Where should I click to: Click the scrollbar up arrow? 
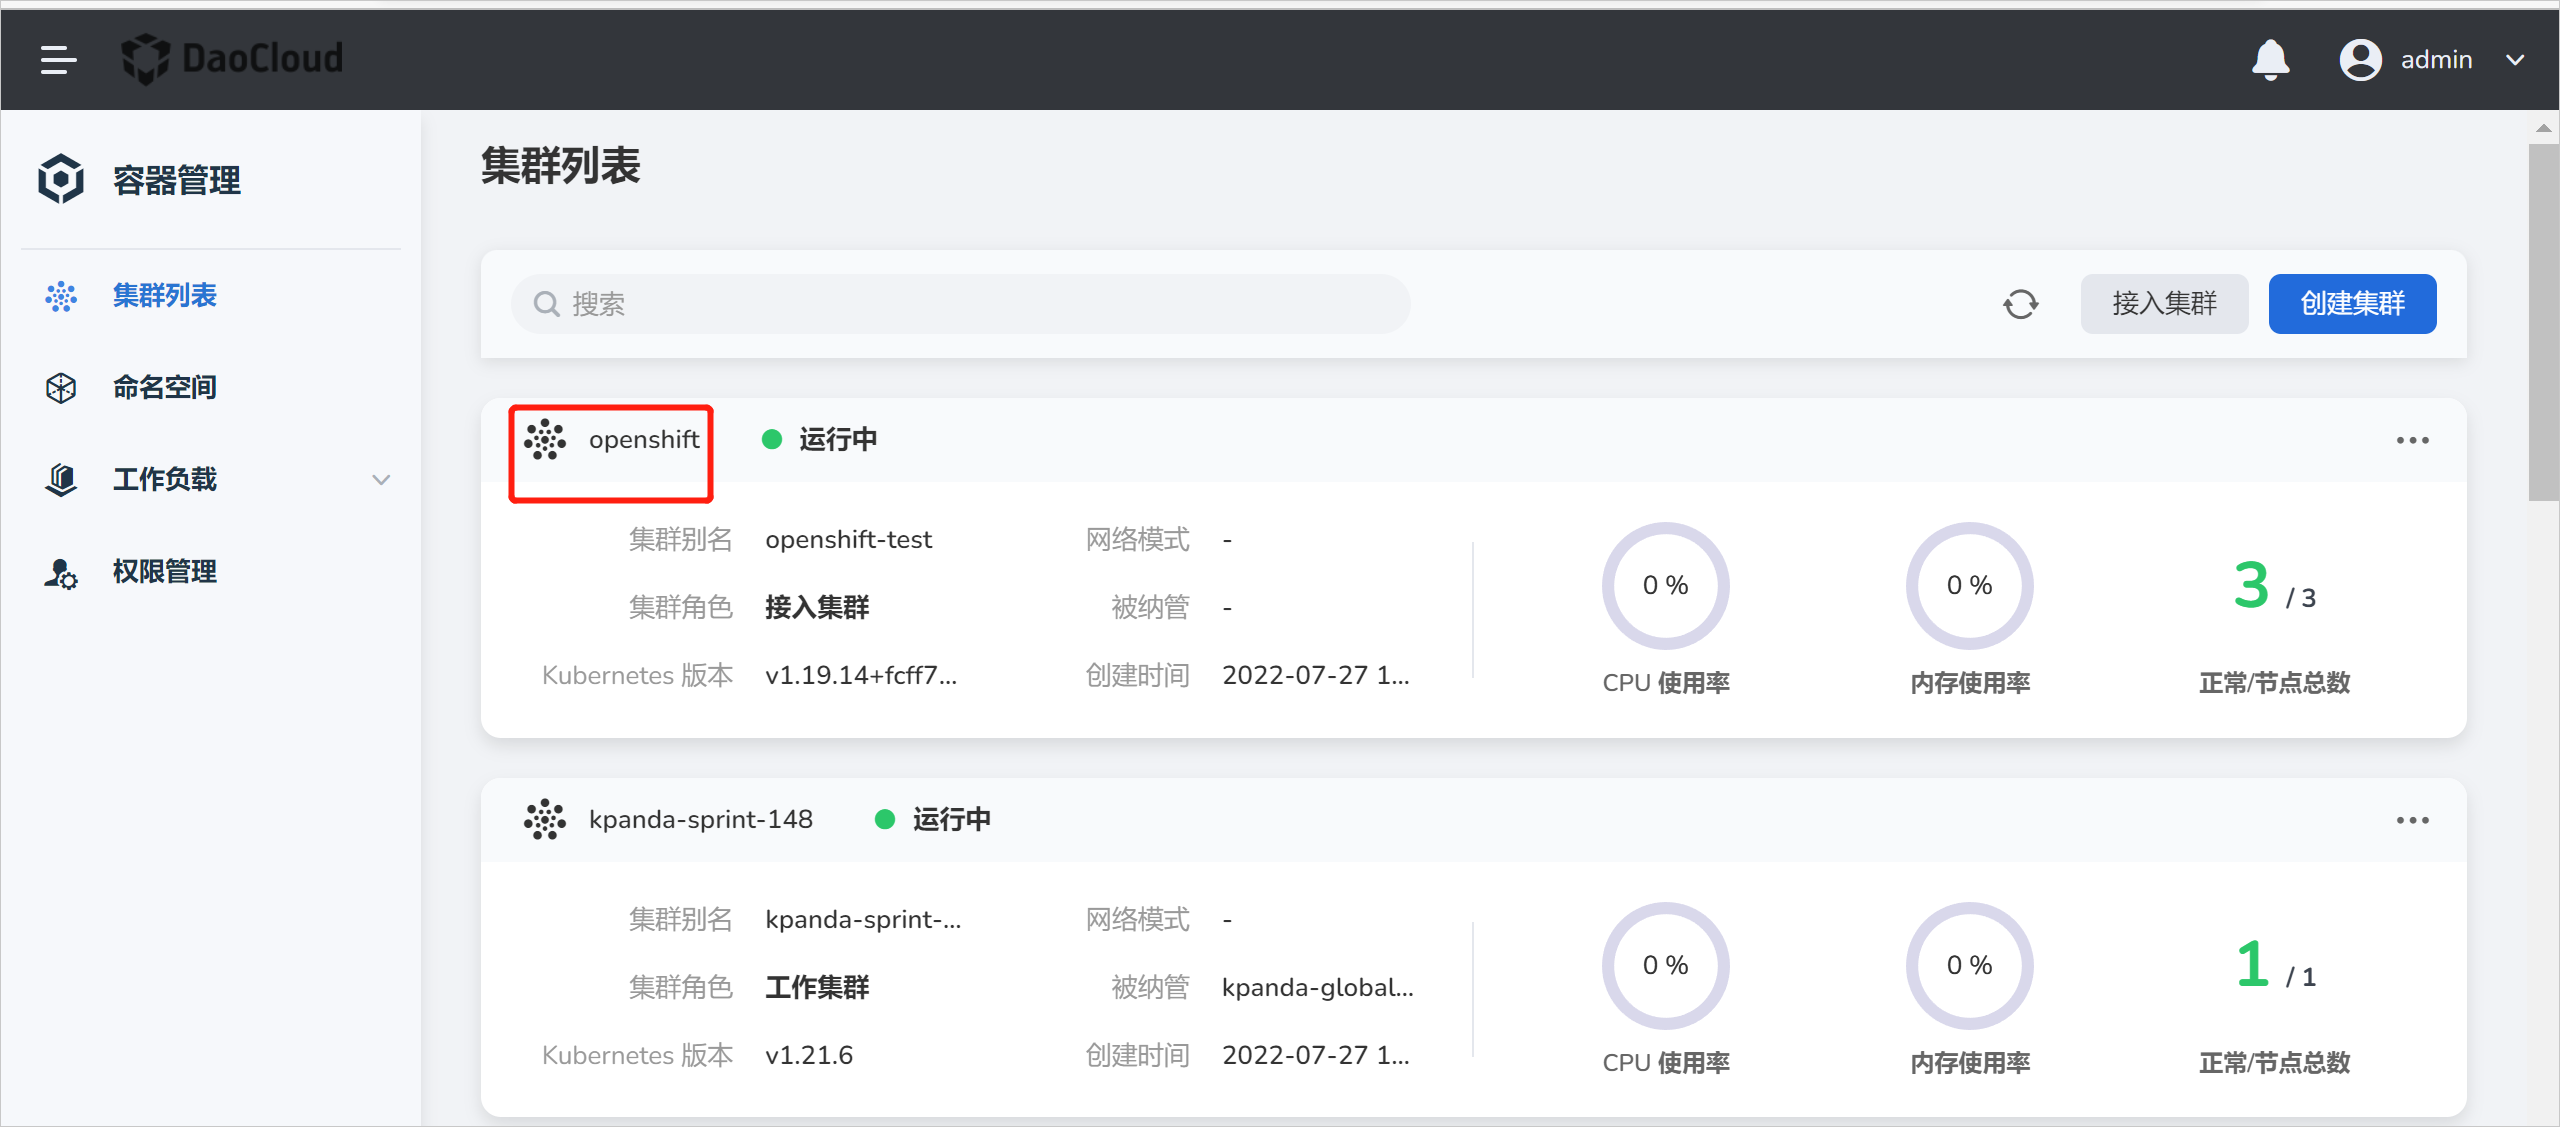(x=2543, y=128)
